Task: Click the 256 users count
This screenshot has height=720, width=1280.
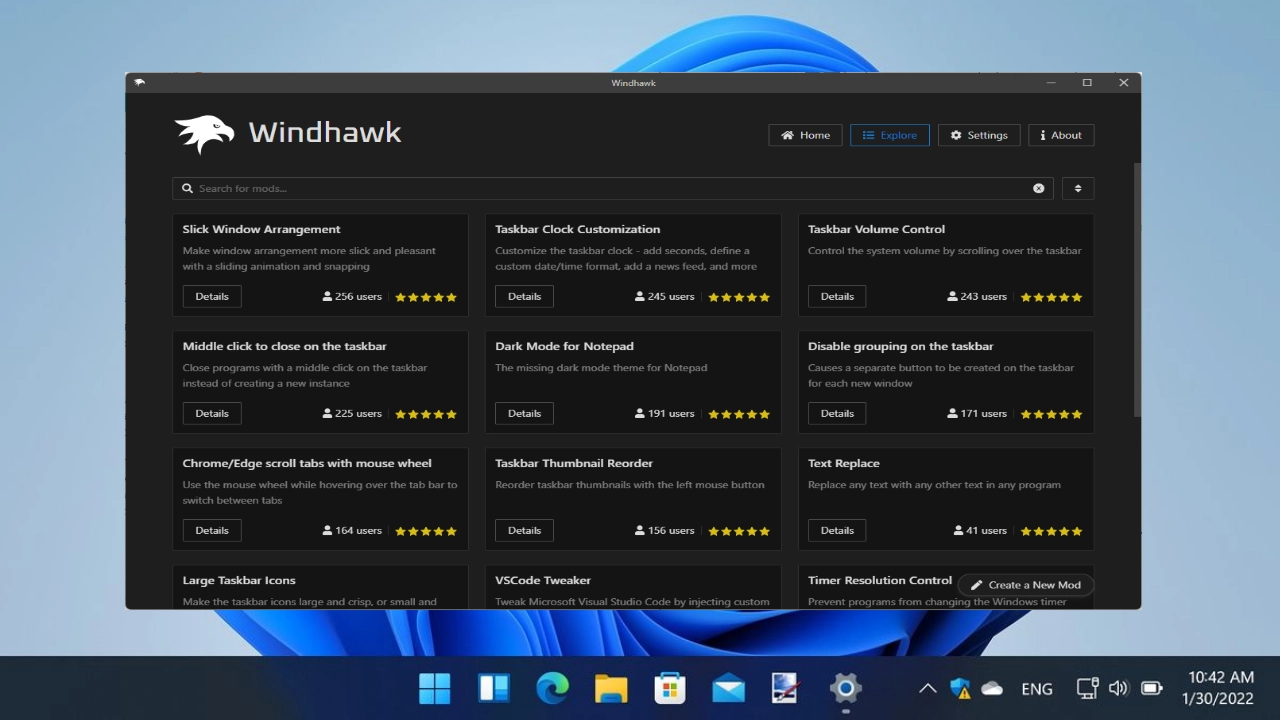Action: click(352, 297)
